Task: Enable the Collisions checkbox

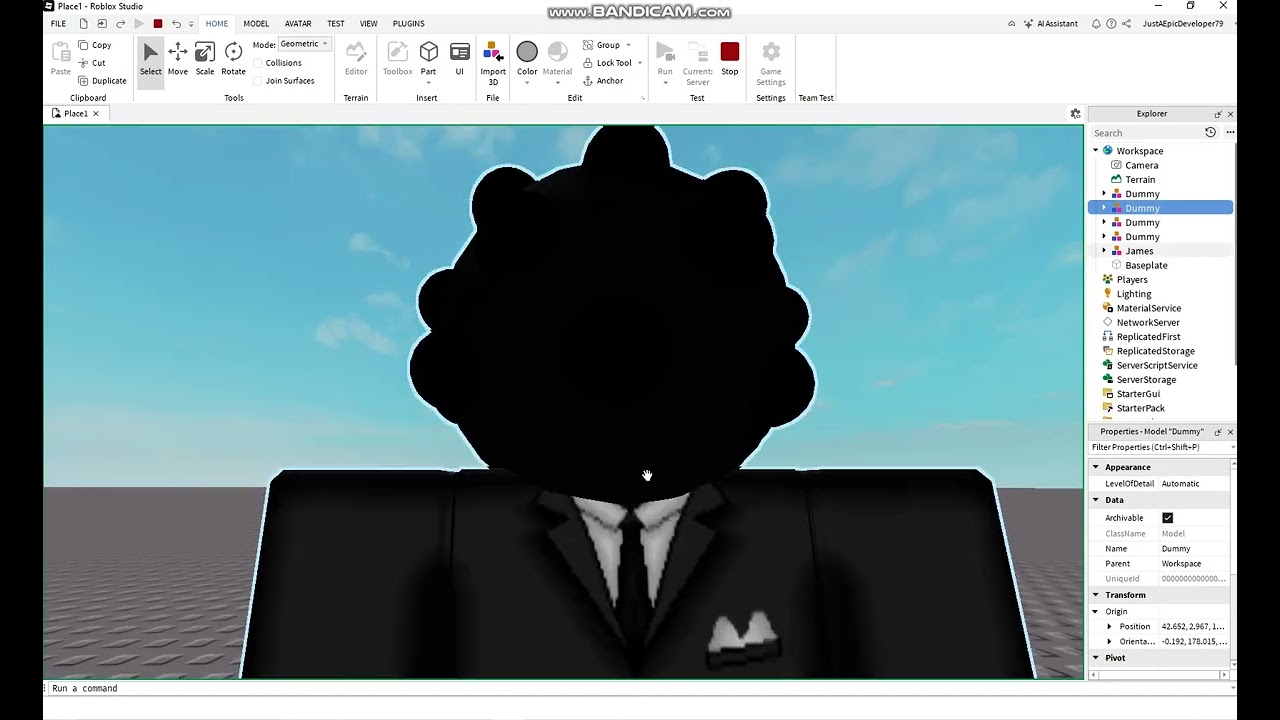Action: coord(258,63)
